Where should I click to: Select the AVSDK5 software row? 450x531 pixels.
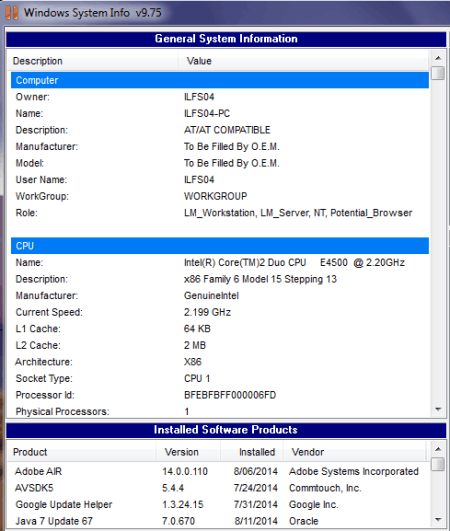click(218, 488)
